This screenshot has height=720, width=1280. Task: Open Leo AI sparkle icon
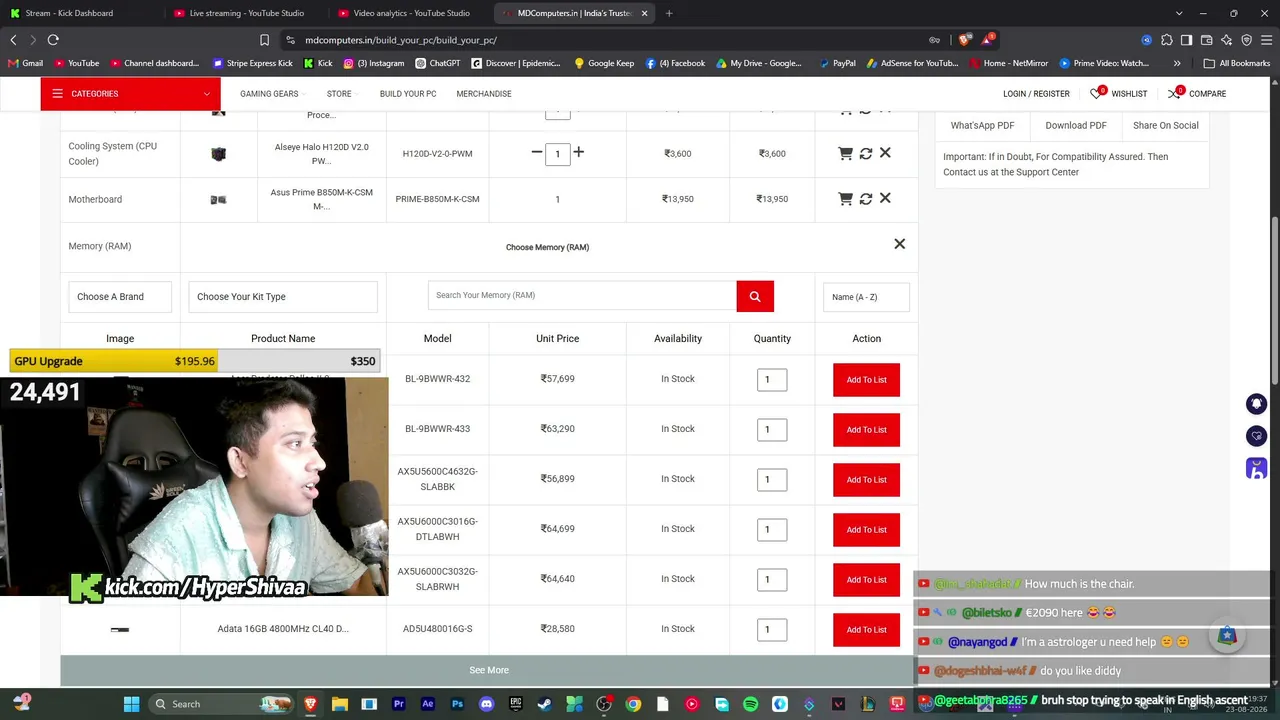coord(1226,40)
